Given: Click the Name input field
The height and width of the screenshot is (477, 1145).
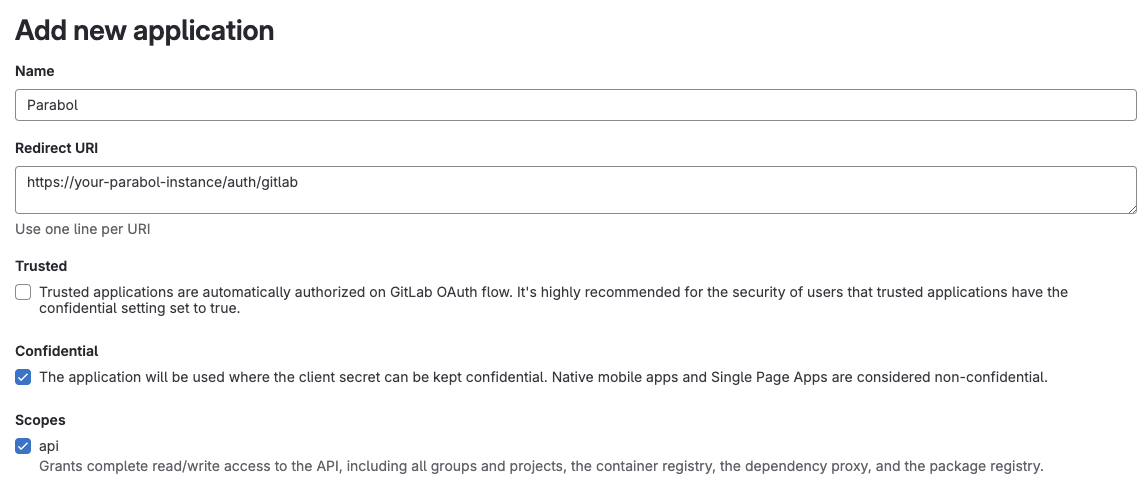Looking at the screenshot, I should (x=575, y=105).
